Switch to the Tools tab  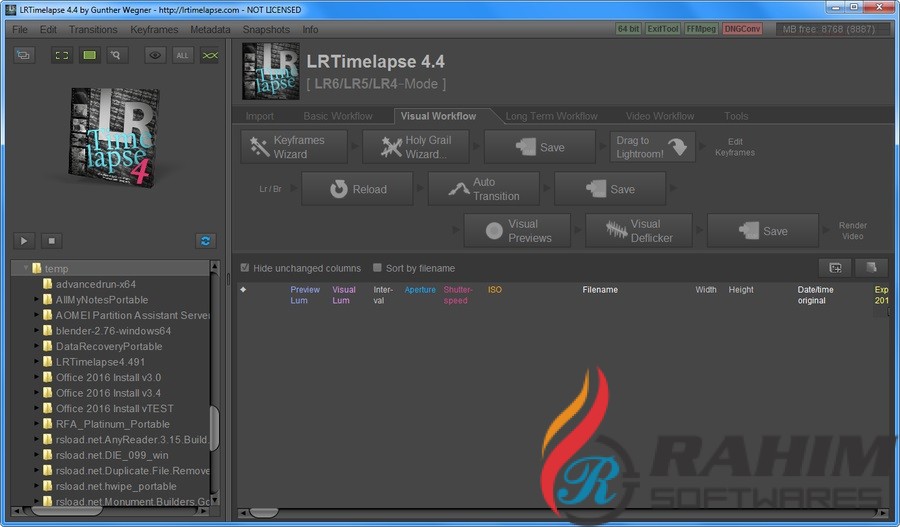point(736,116)
